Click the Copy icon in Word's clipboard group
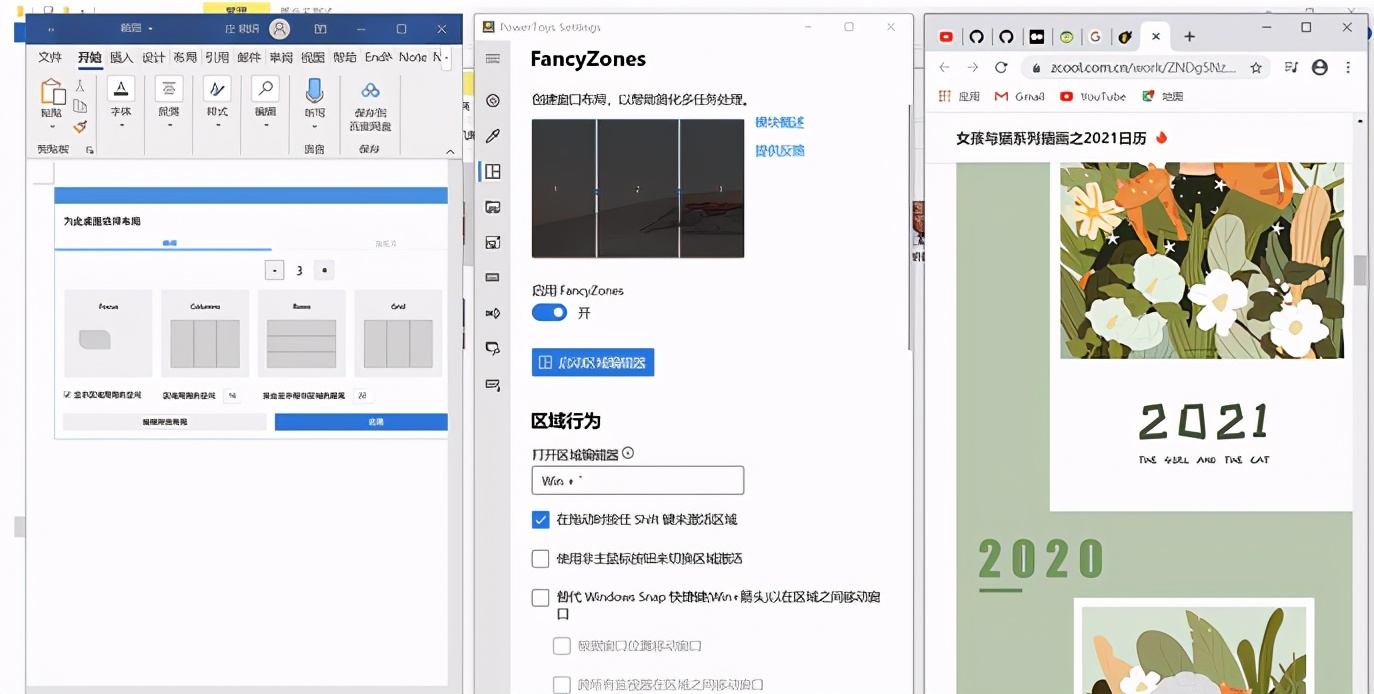This screenshot has width=1374, height=694. (80, 106)
